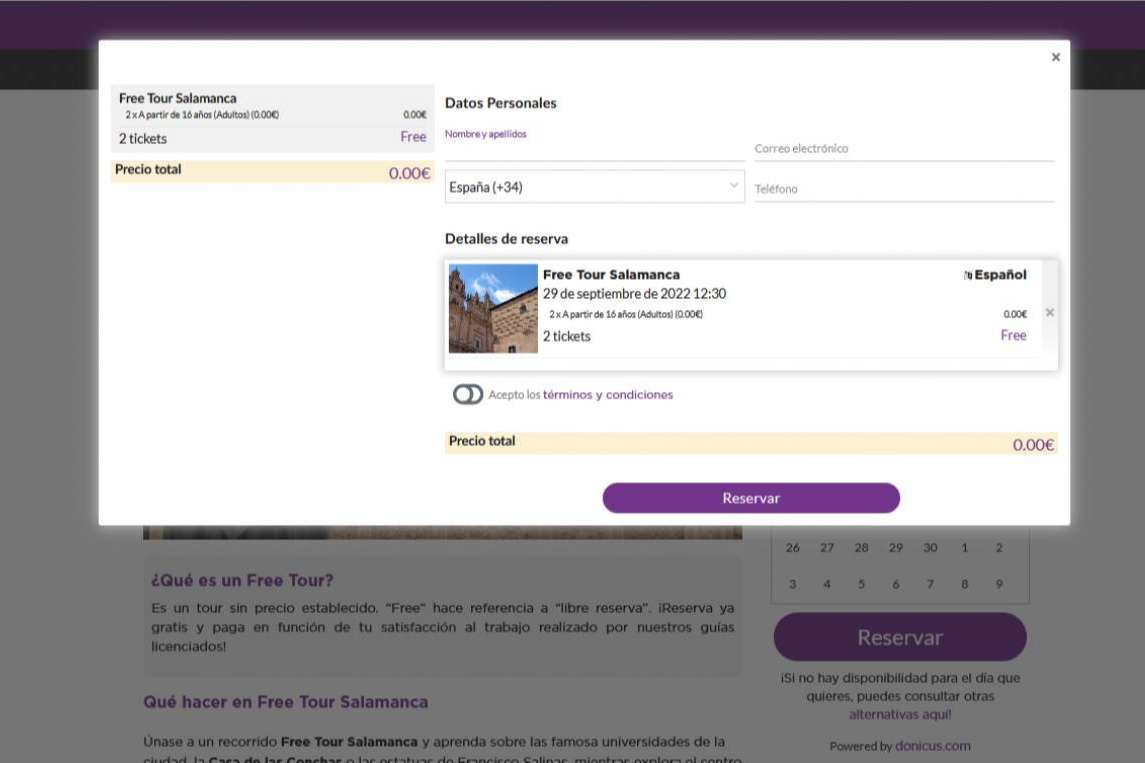Pick day 30 on the calendar
Viewport: 1145px width, 763px height.
click(930, 548)
